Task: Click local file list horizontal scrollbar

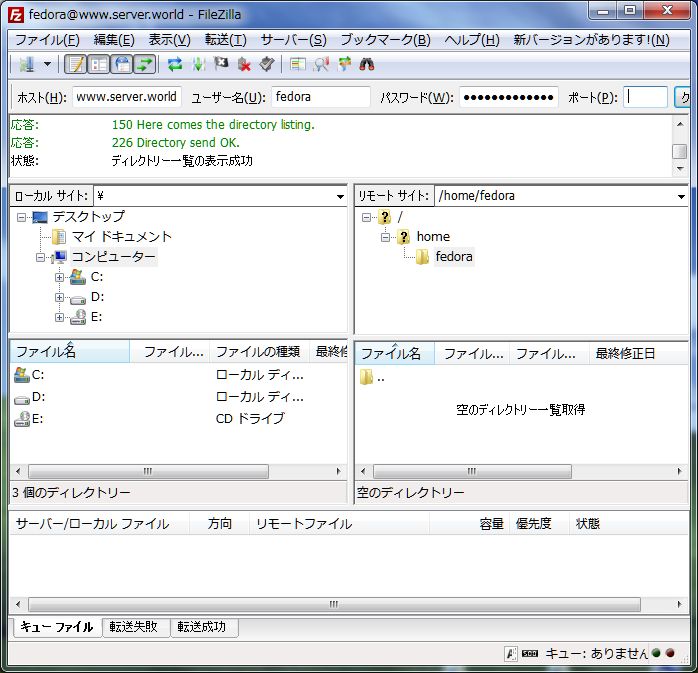Action: tap(148, 471)
